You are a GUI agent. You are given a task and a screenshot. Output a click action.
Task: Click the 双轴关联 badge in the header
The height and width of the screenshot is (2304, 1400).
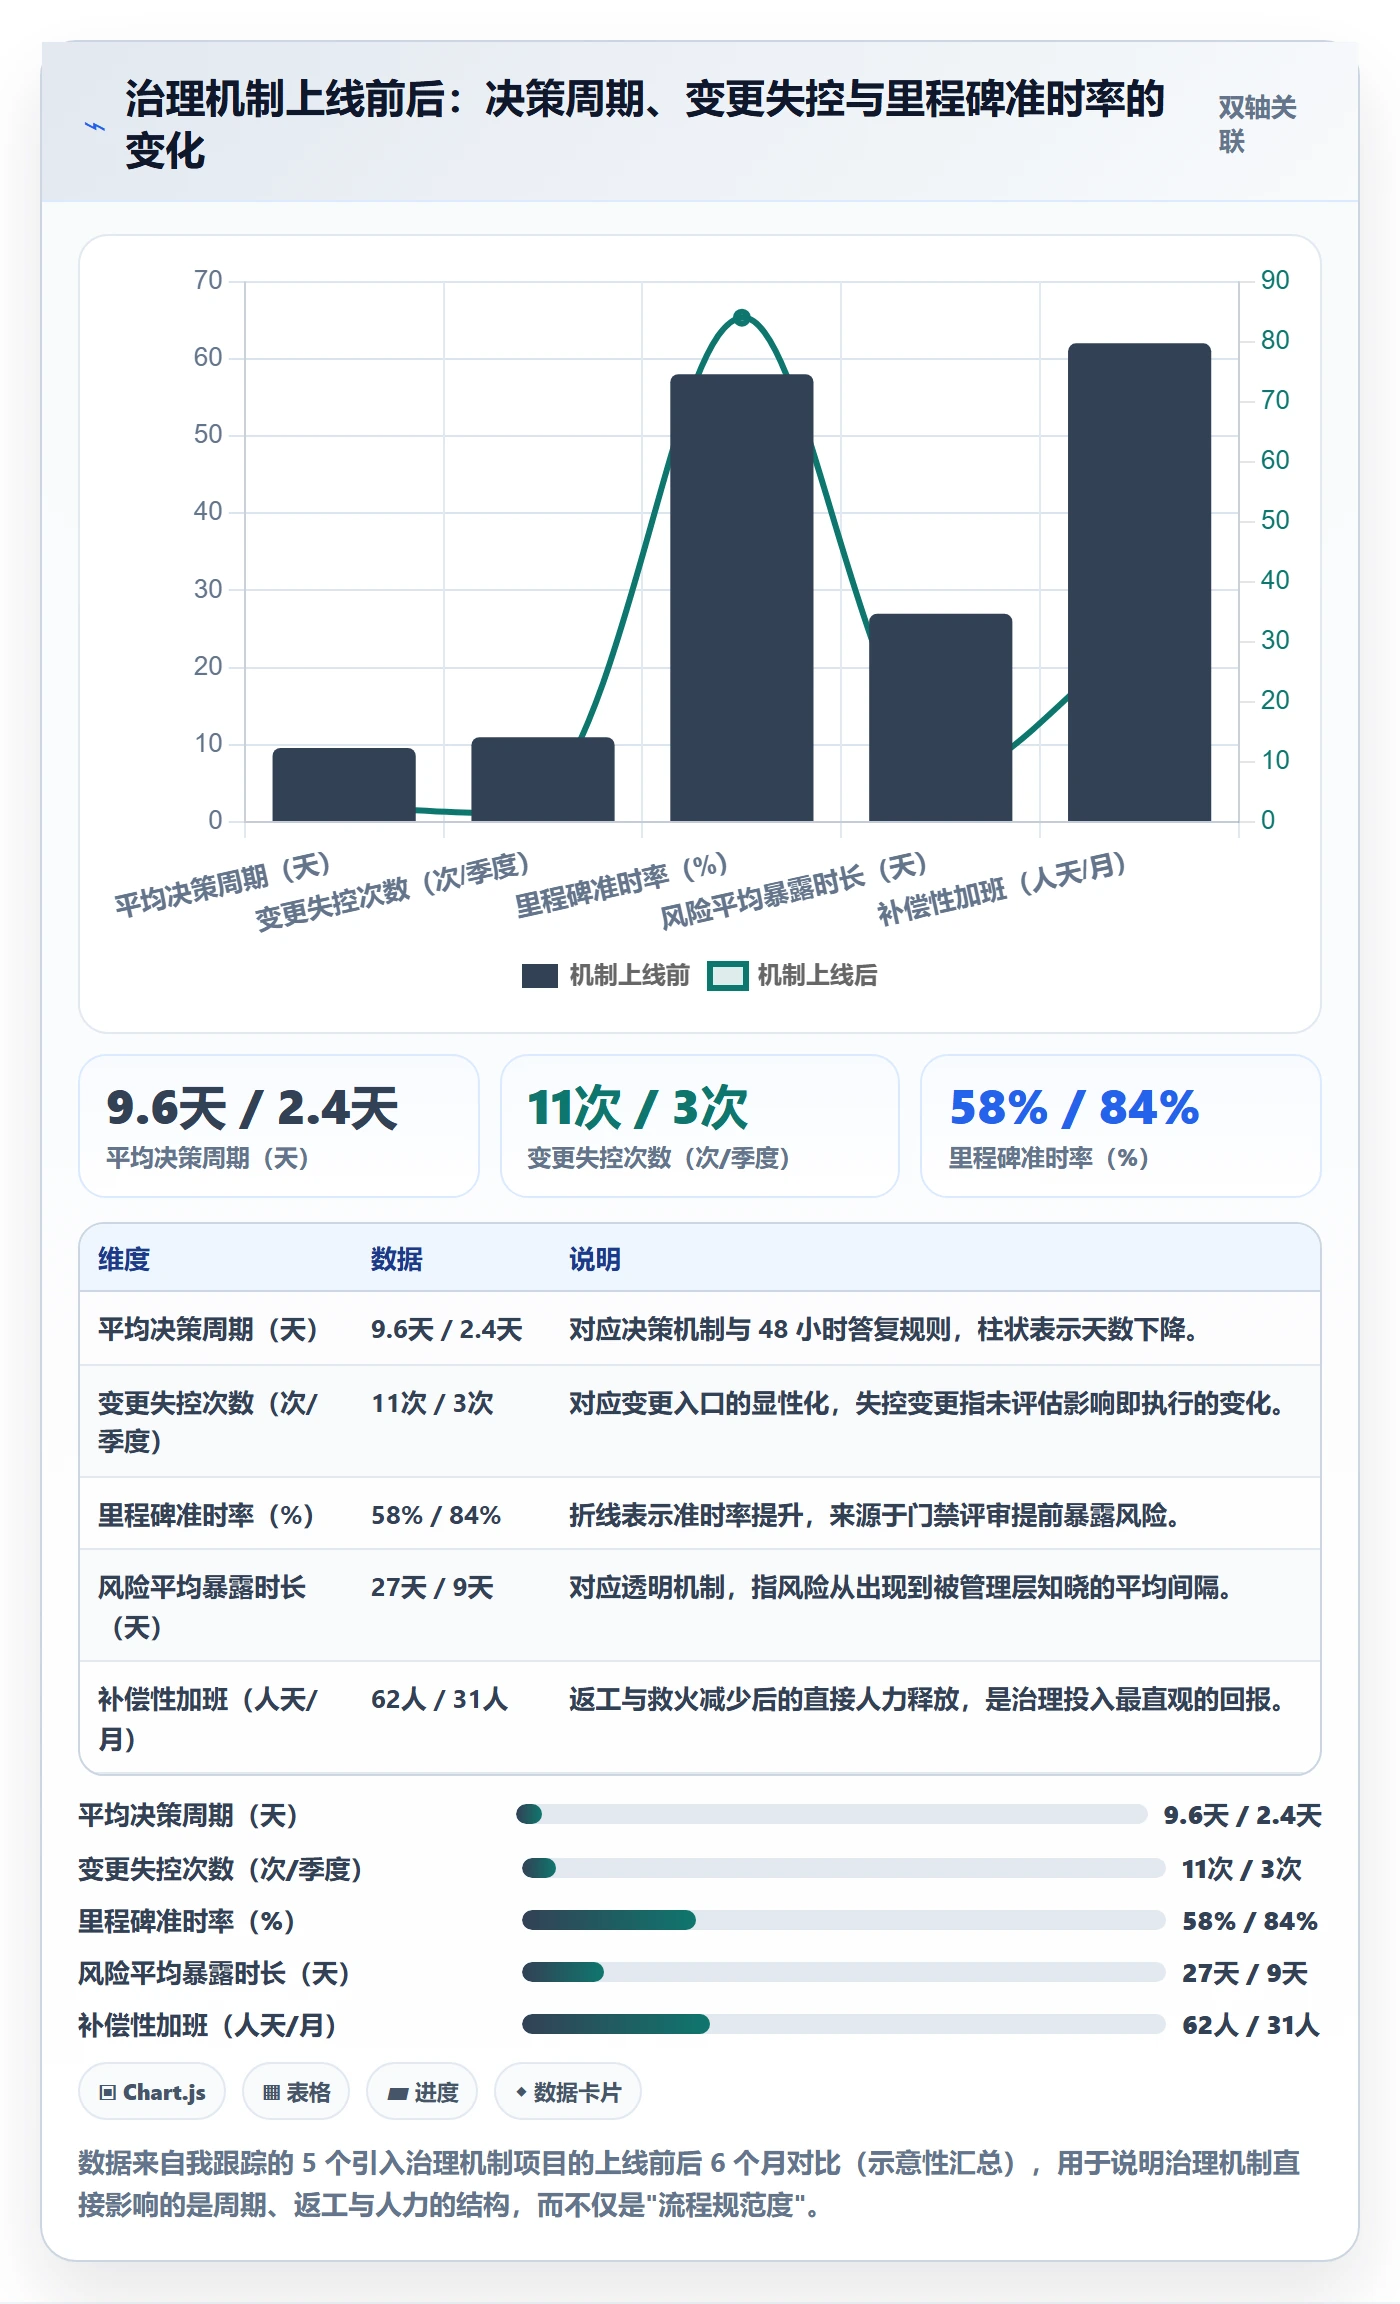click(1258, 124)
